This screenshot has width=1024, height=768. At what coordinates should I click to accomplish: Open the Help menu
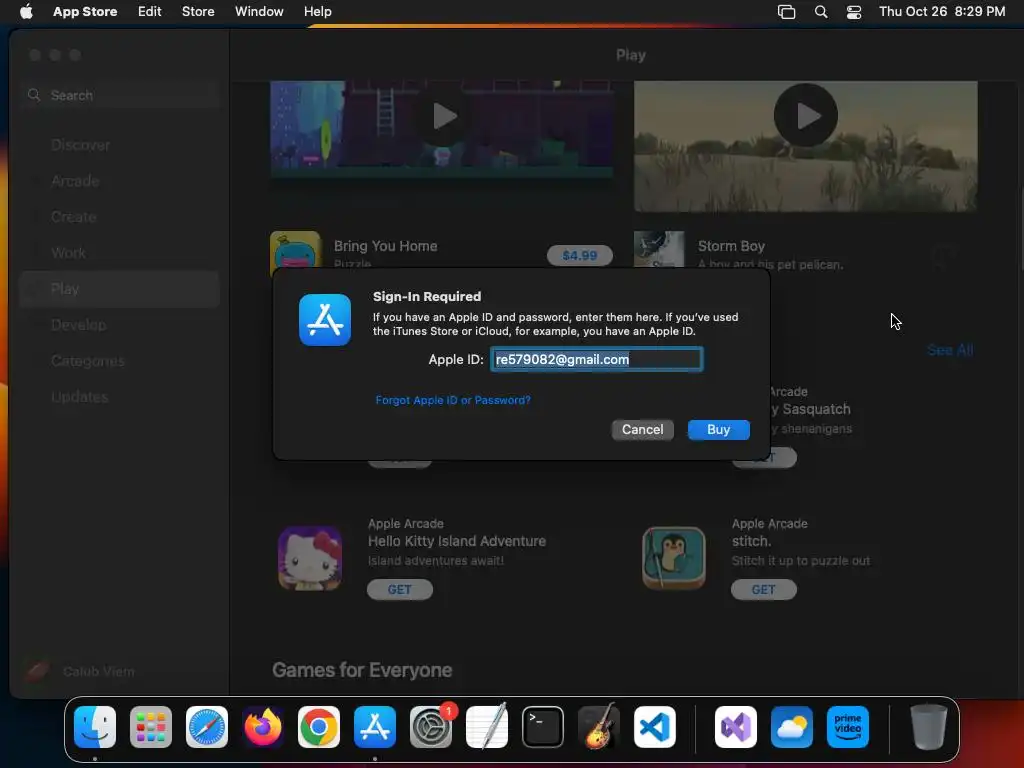(317, 11)
